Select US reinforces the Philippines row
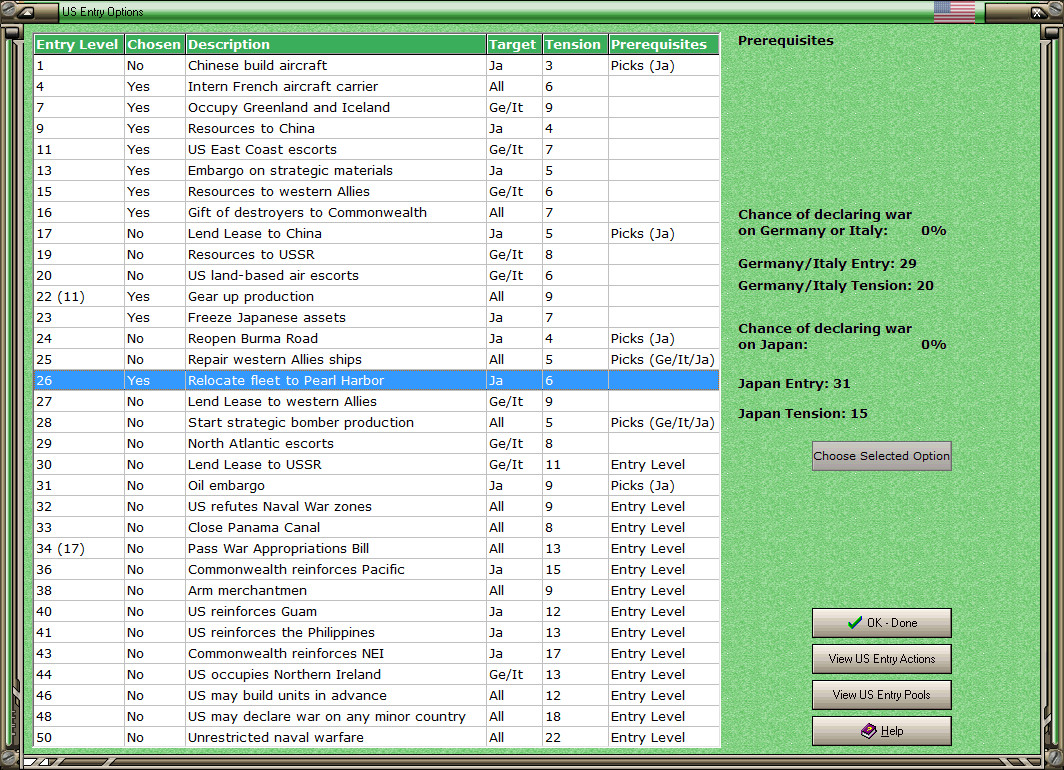The image size is (1064, 770). tap(377, 633)
